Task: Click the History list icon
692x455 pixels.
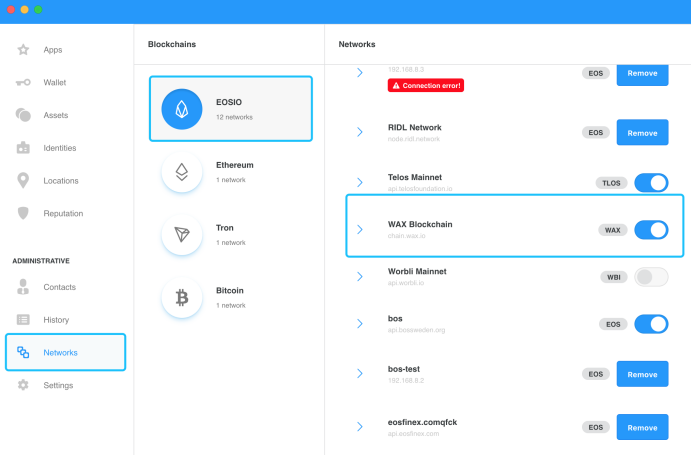Action: [x=23, y=320]
